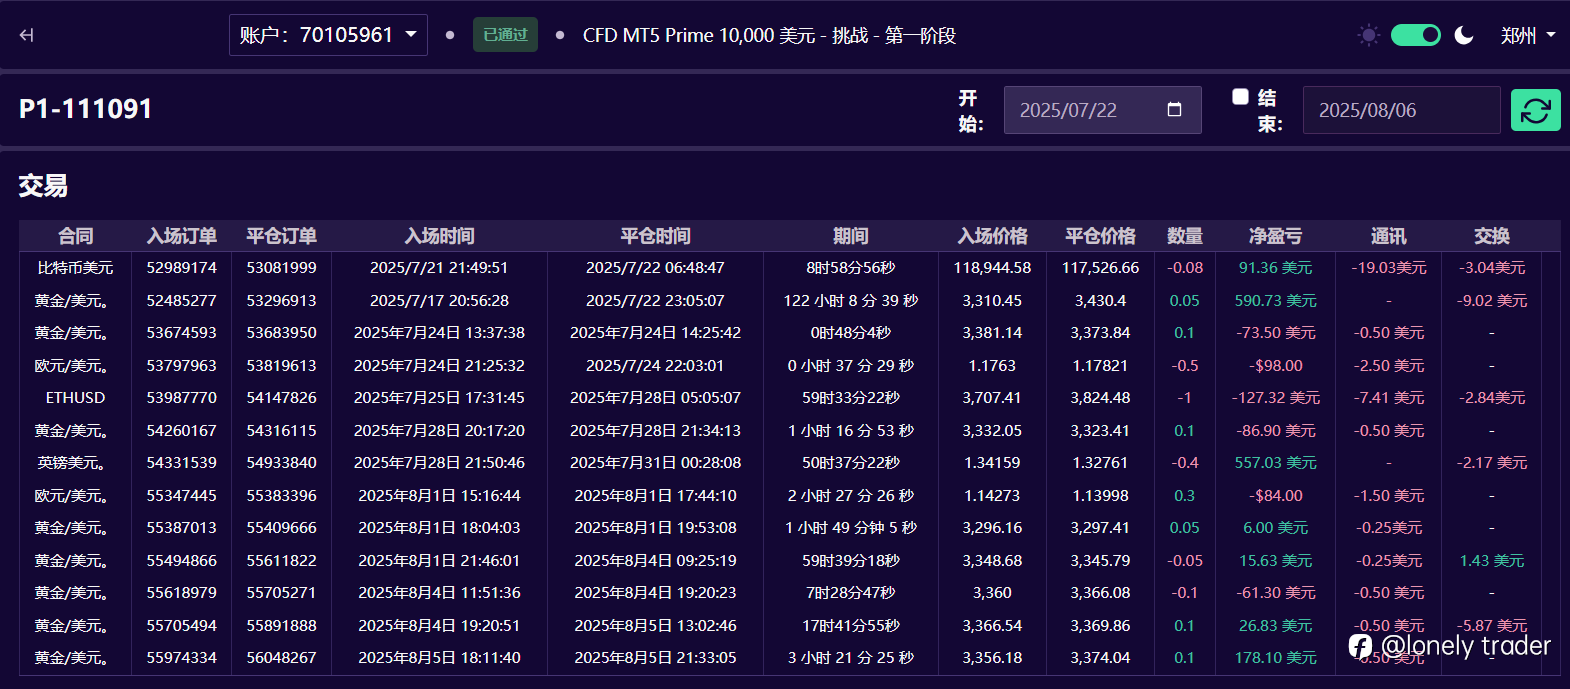Screen dimensions: 1570x689
Task: Expand the 郑州 user menu
Action: 1528,35
